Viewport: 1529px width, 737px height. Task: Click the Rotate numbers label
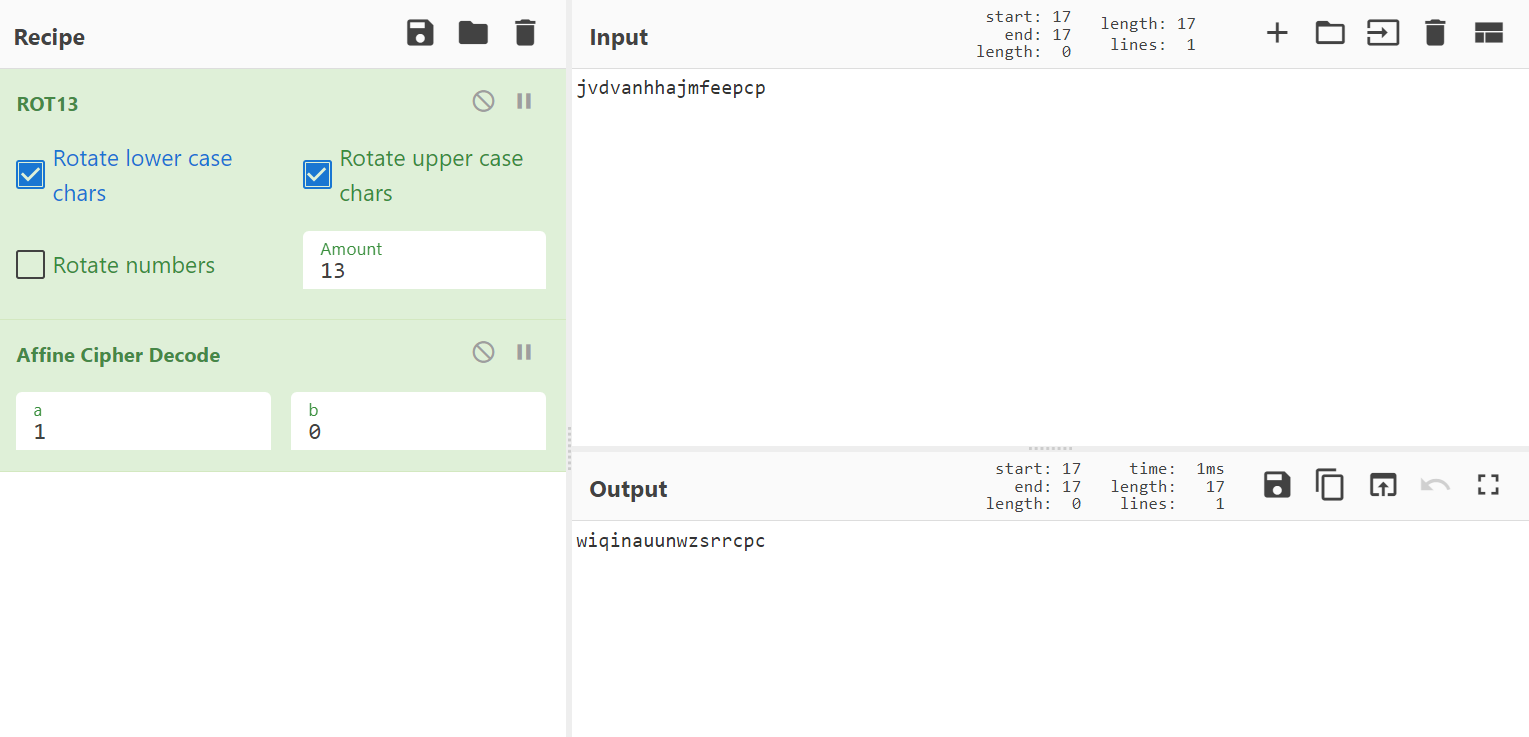point(134,265)
